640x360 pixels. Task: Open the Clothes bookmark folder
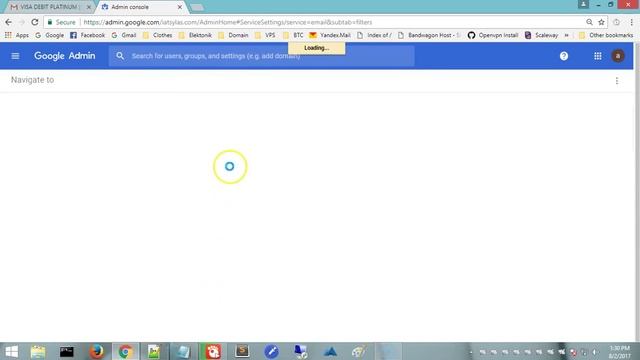[158, 36]
